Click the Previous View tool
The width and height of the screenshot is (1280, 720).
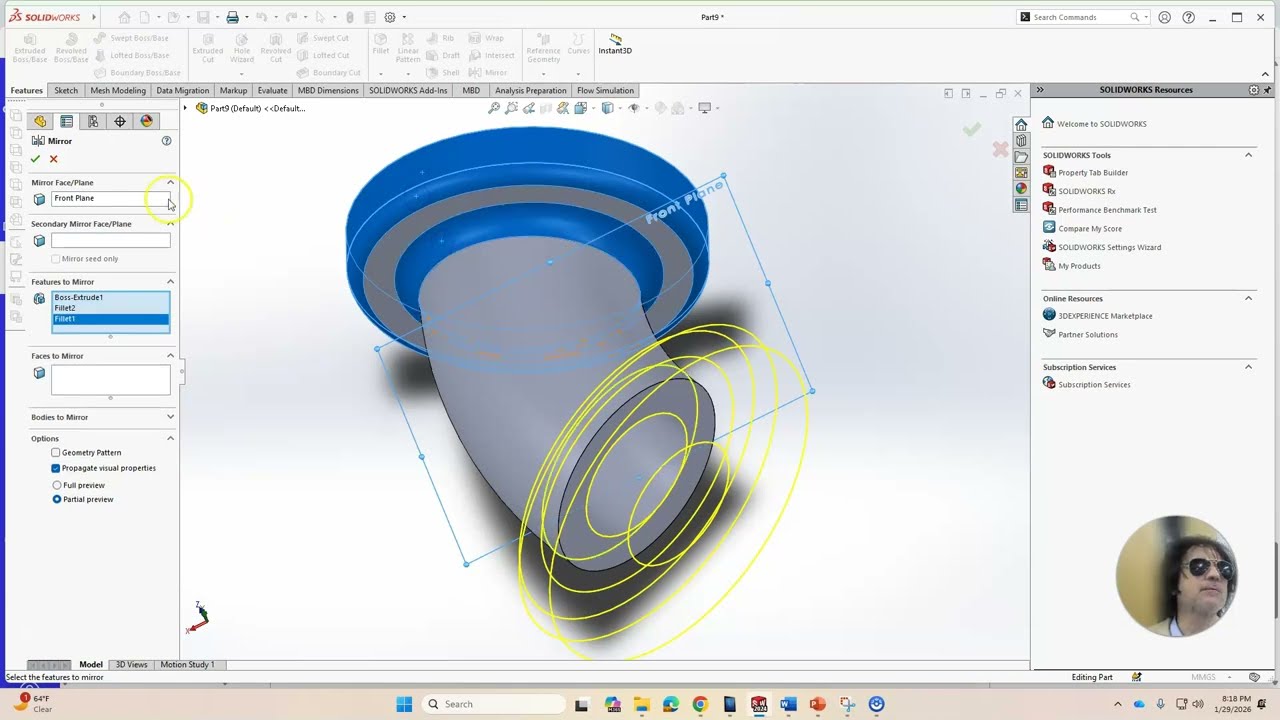point(529,108)
